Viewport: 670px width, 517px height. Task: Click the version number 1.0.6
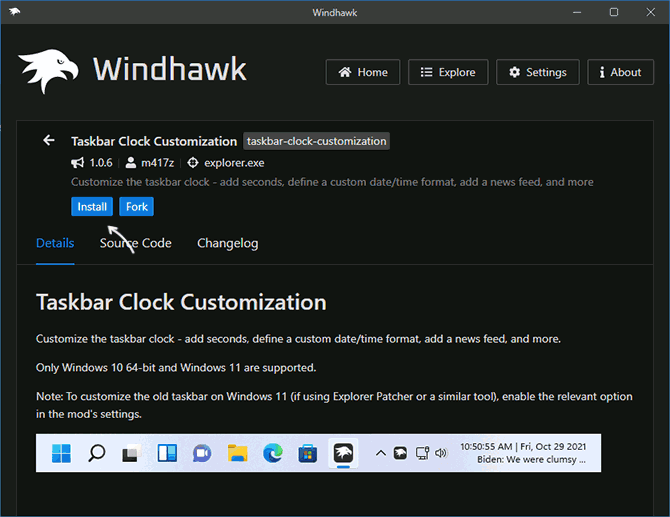click(101, 163)
